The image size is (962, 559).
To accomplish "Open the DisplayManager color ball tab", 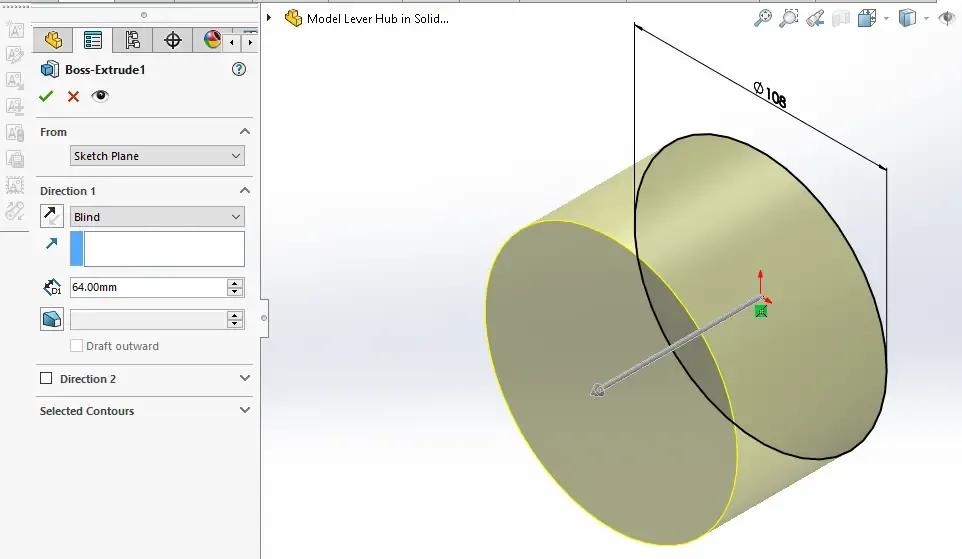I will (x=212, y=40).
